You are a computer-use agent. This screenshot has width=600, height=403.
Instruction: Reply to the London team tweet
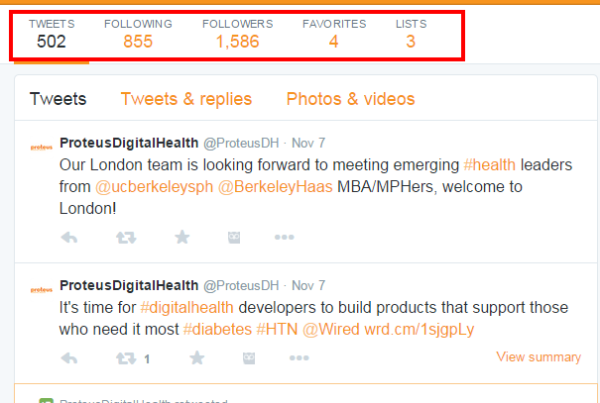(x=69, y=238)
